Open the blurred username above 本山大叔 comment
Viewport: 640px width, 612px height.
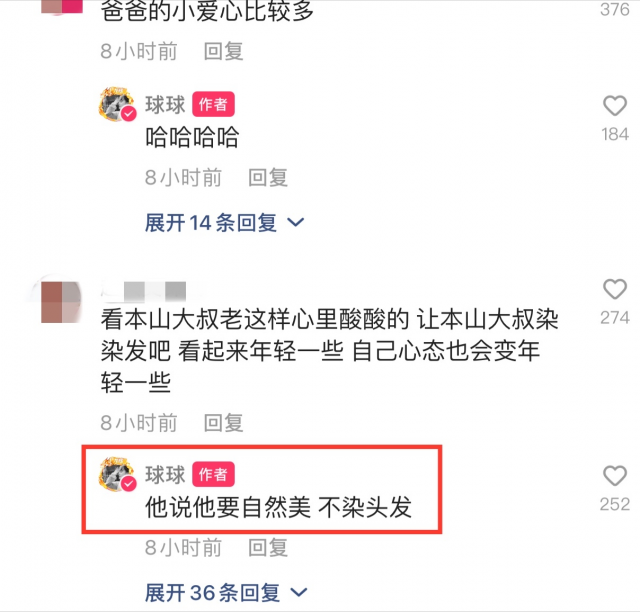point(145,292)
